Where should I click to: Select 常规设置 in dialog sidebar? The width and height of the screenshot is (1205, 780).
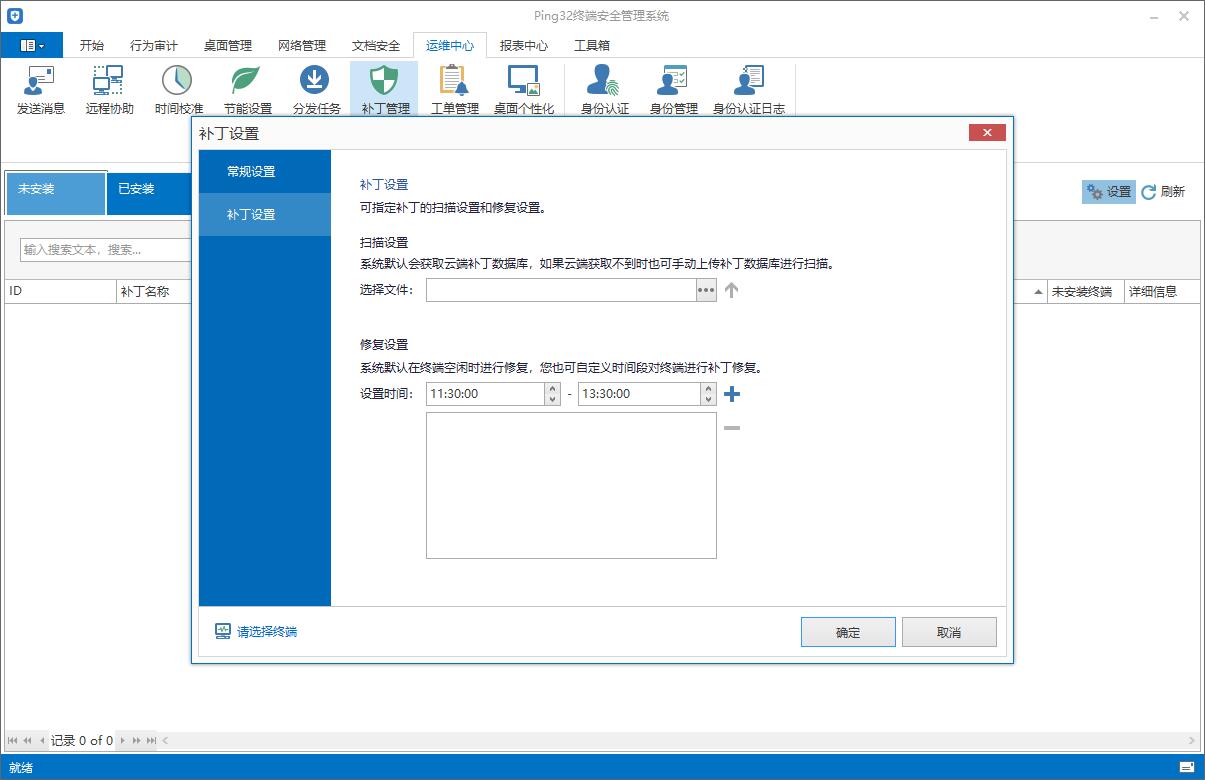point(265,172)
